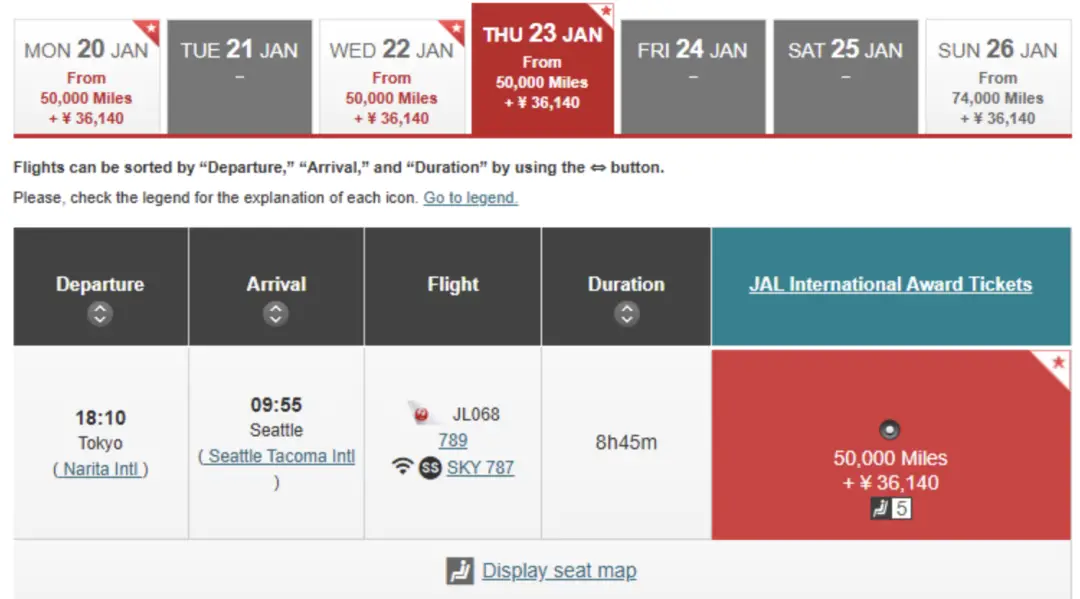Click the JAL airline logo beside JL068

[424, 414]
